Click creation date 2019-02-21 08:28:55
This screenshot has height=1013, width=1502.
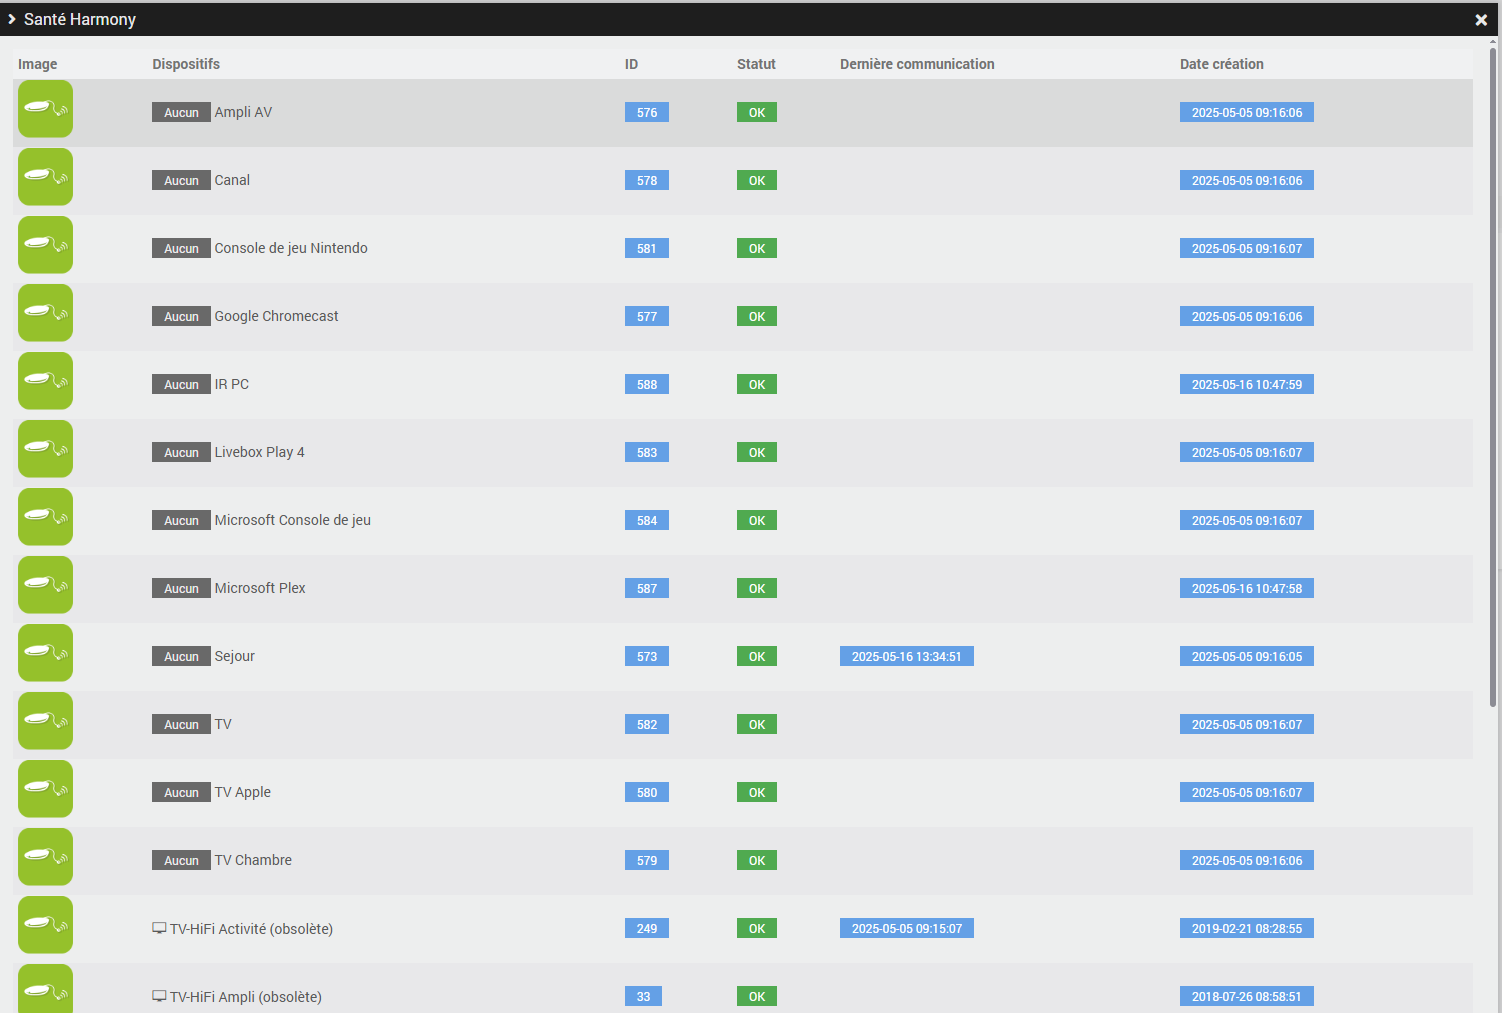click(x=1247, y=928)
